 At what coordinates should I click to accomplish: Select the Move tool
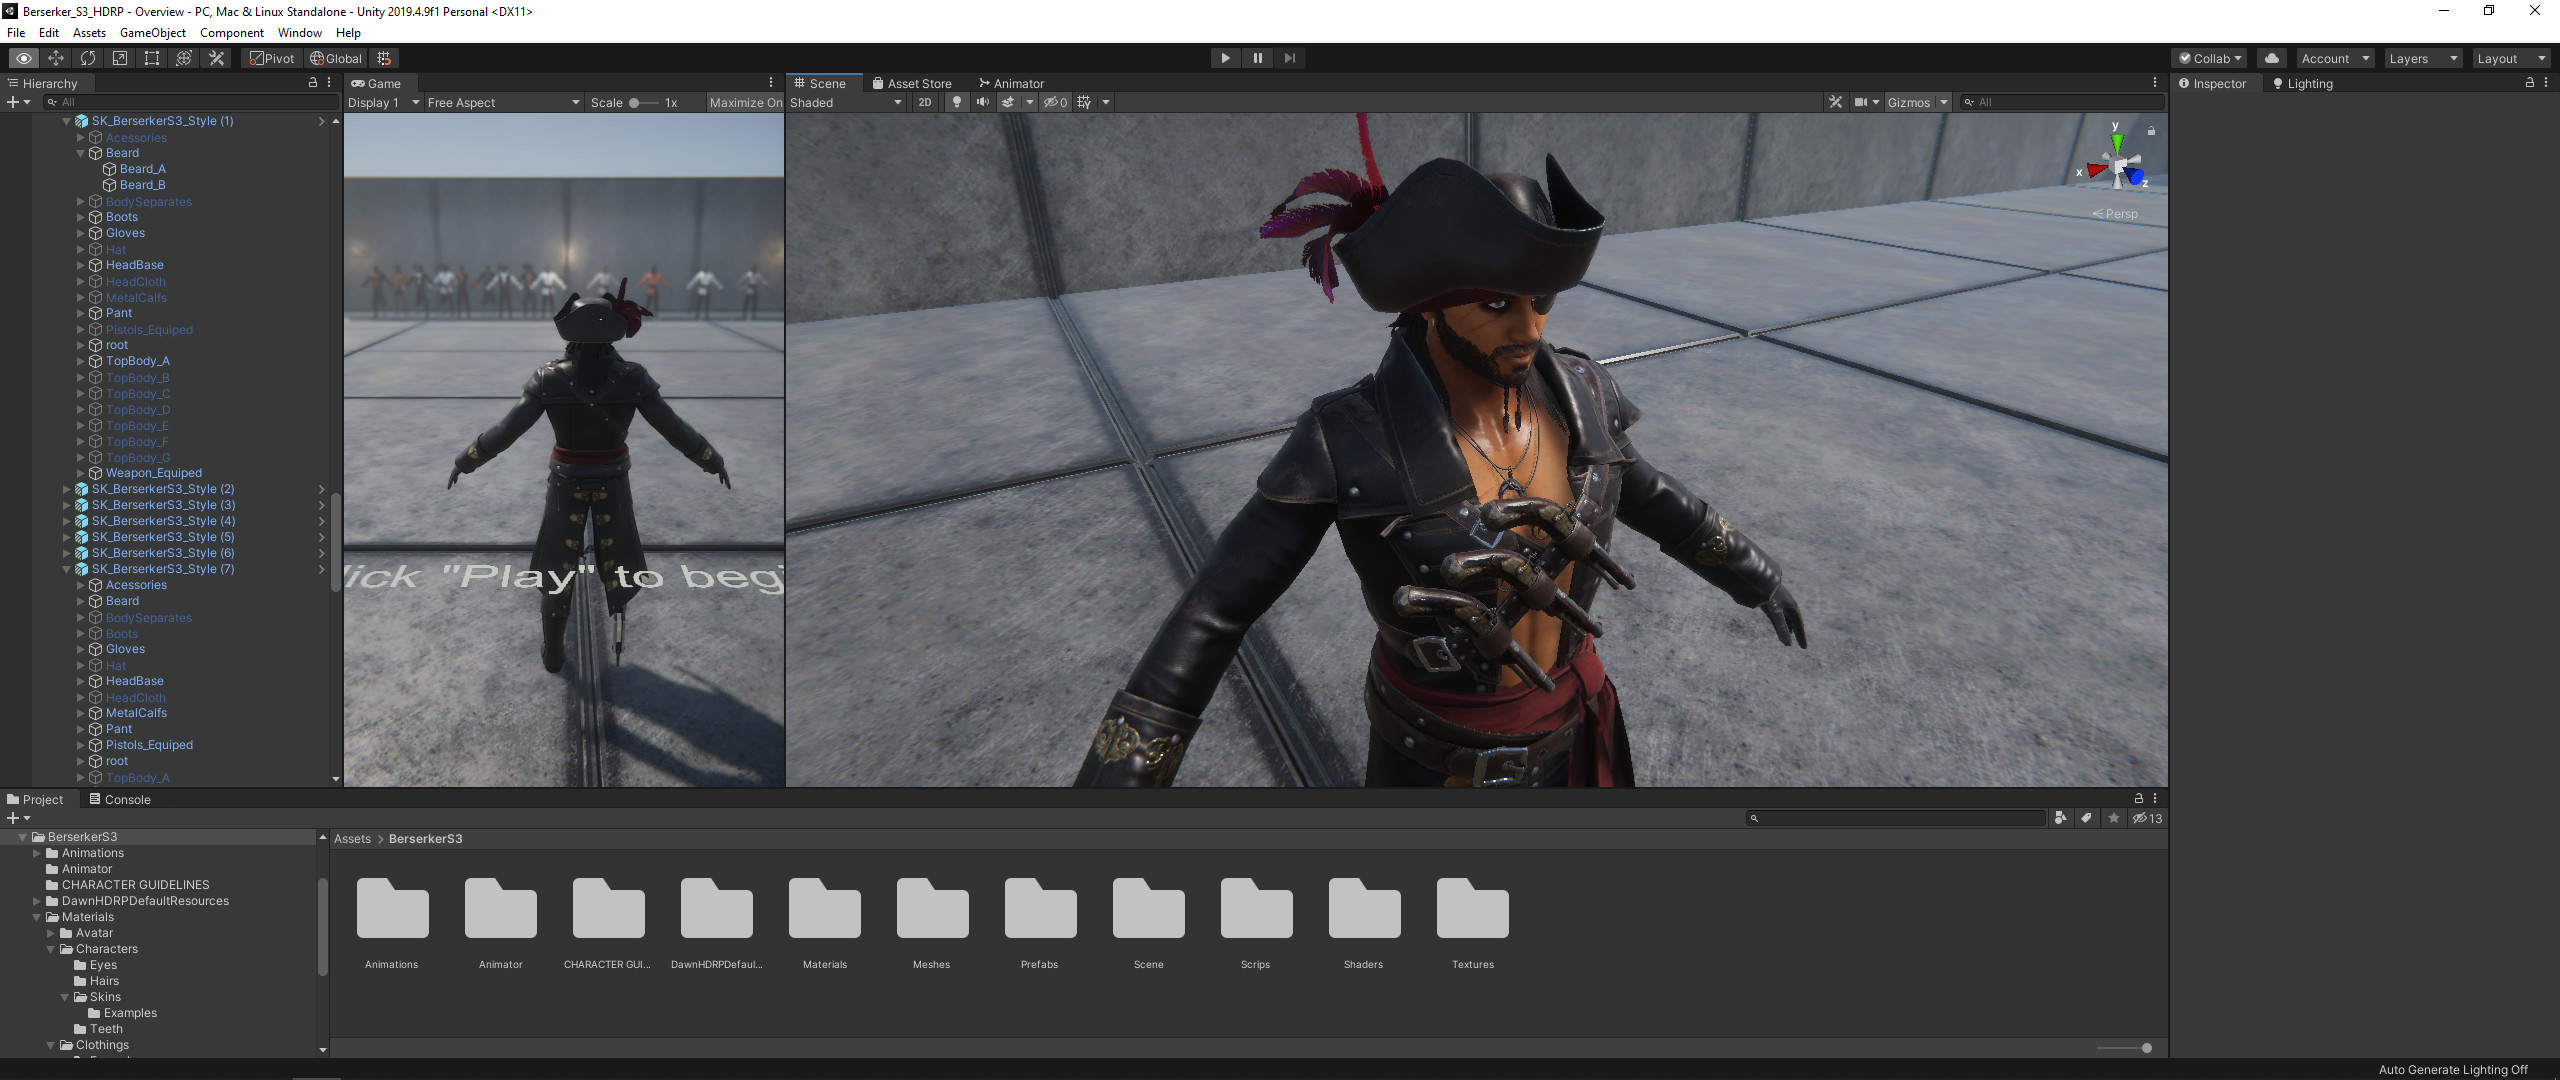(x=56, y=58)
